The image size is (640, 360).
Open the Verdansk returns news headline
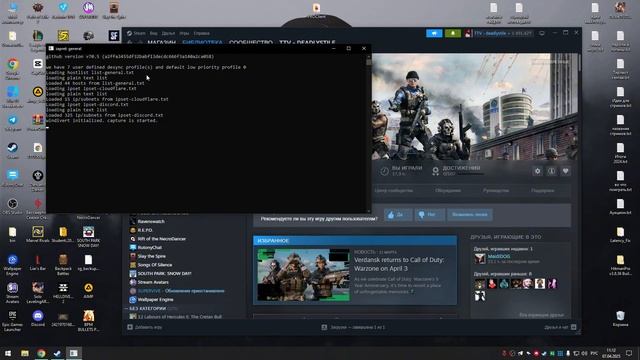[399, 264]
